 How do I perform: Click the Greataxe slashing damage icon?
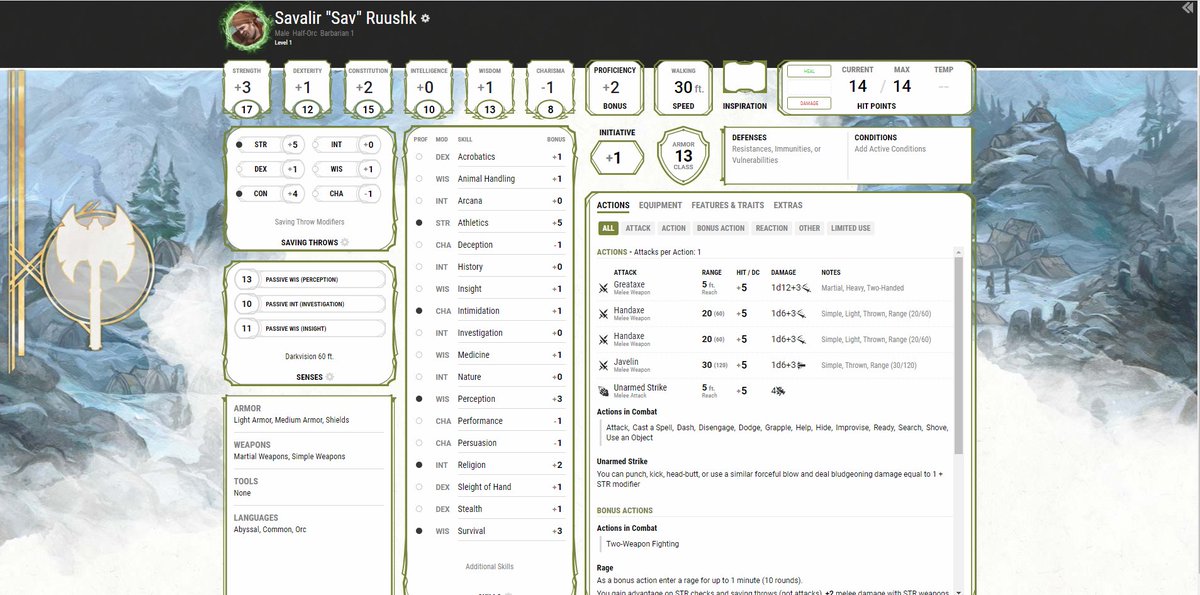coord(804,288)
